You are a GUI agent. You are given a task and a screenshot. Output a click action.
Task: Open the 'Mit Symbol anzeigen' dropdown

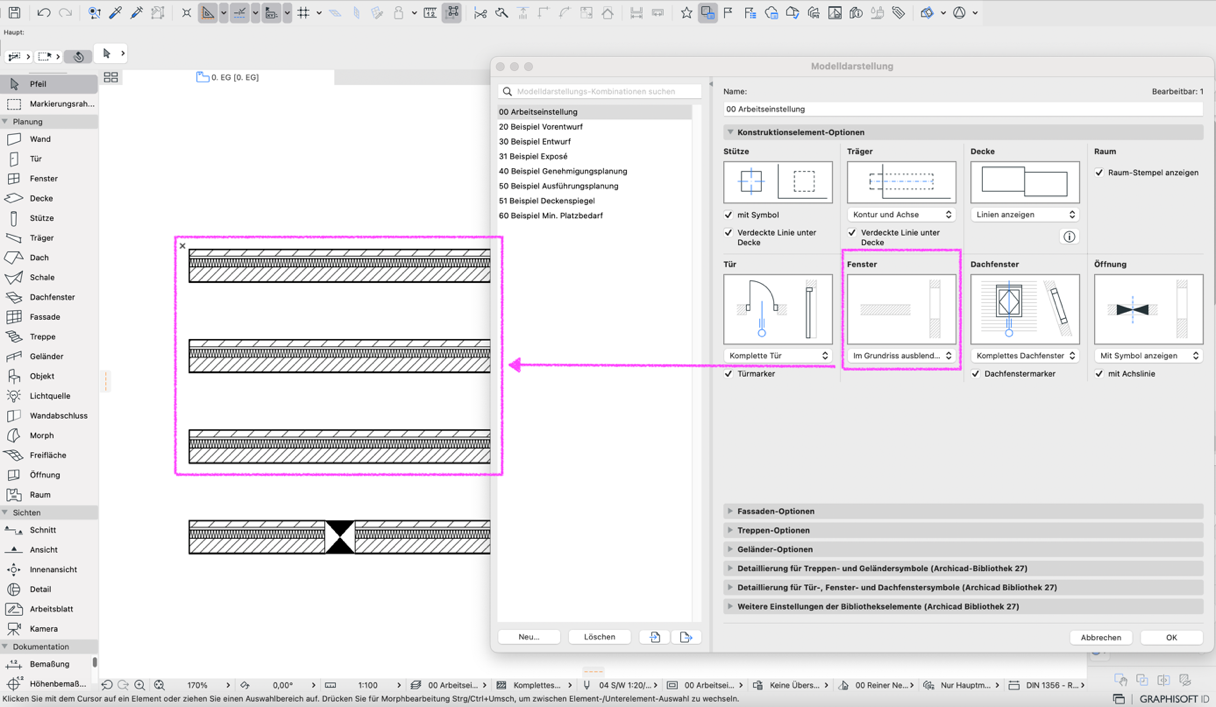click(x=1149, y=356)
